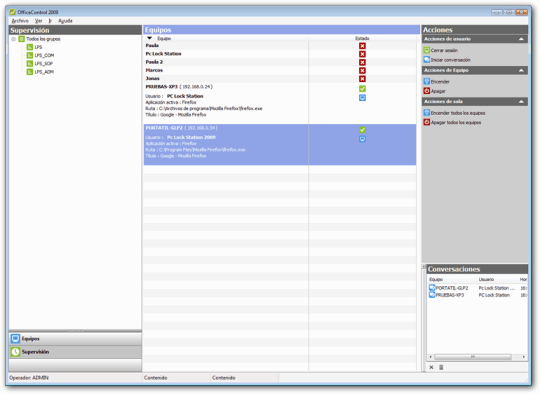Select the LPS_SOP tree item
Viewport: 540px width, 394px height.
[43, 64]
